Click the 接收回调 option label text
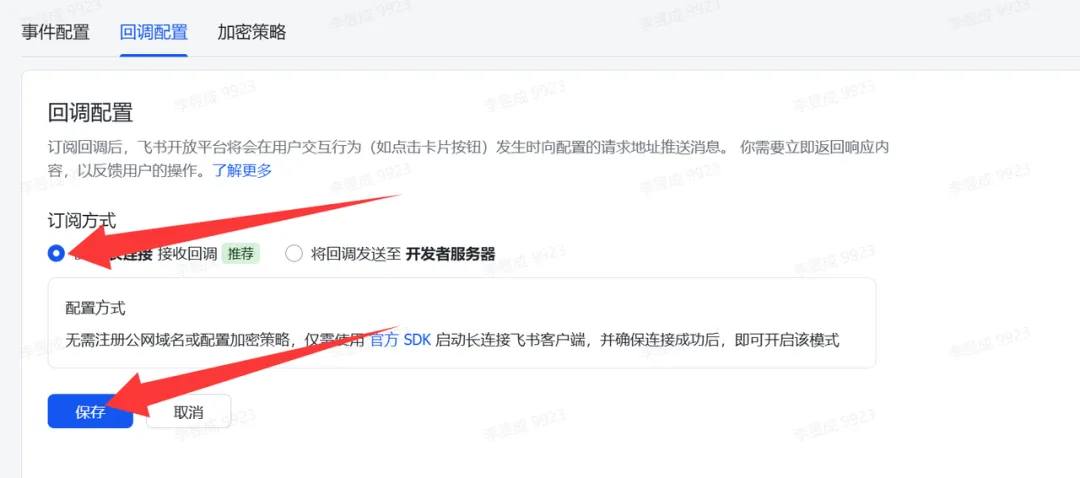The image size is (1080, 478). tap(187, 253)
